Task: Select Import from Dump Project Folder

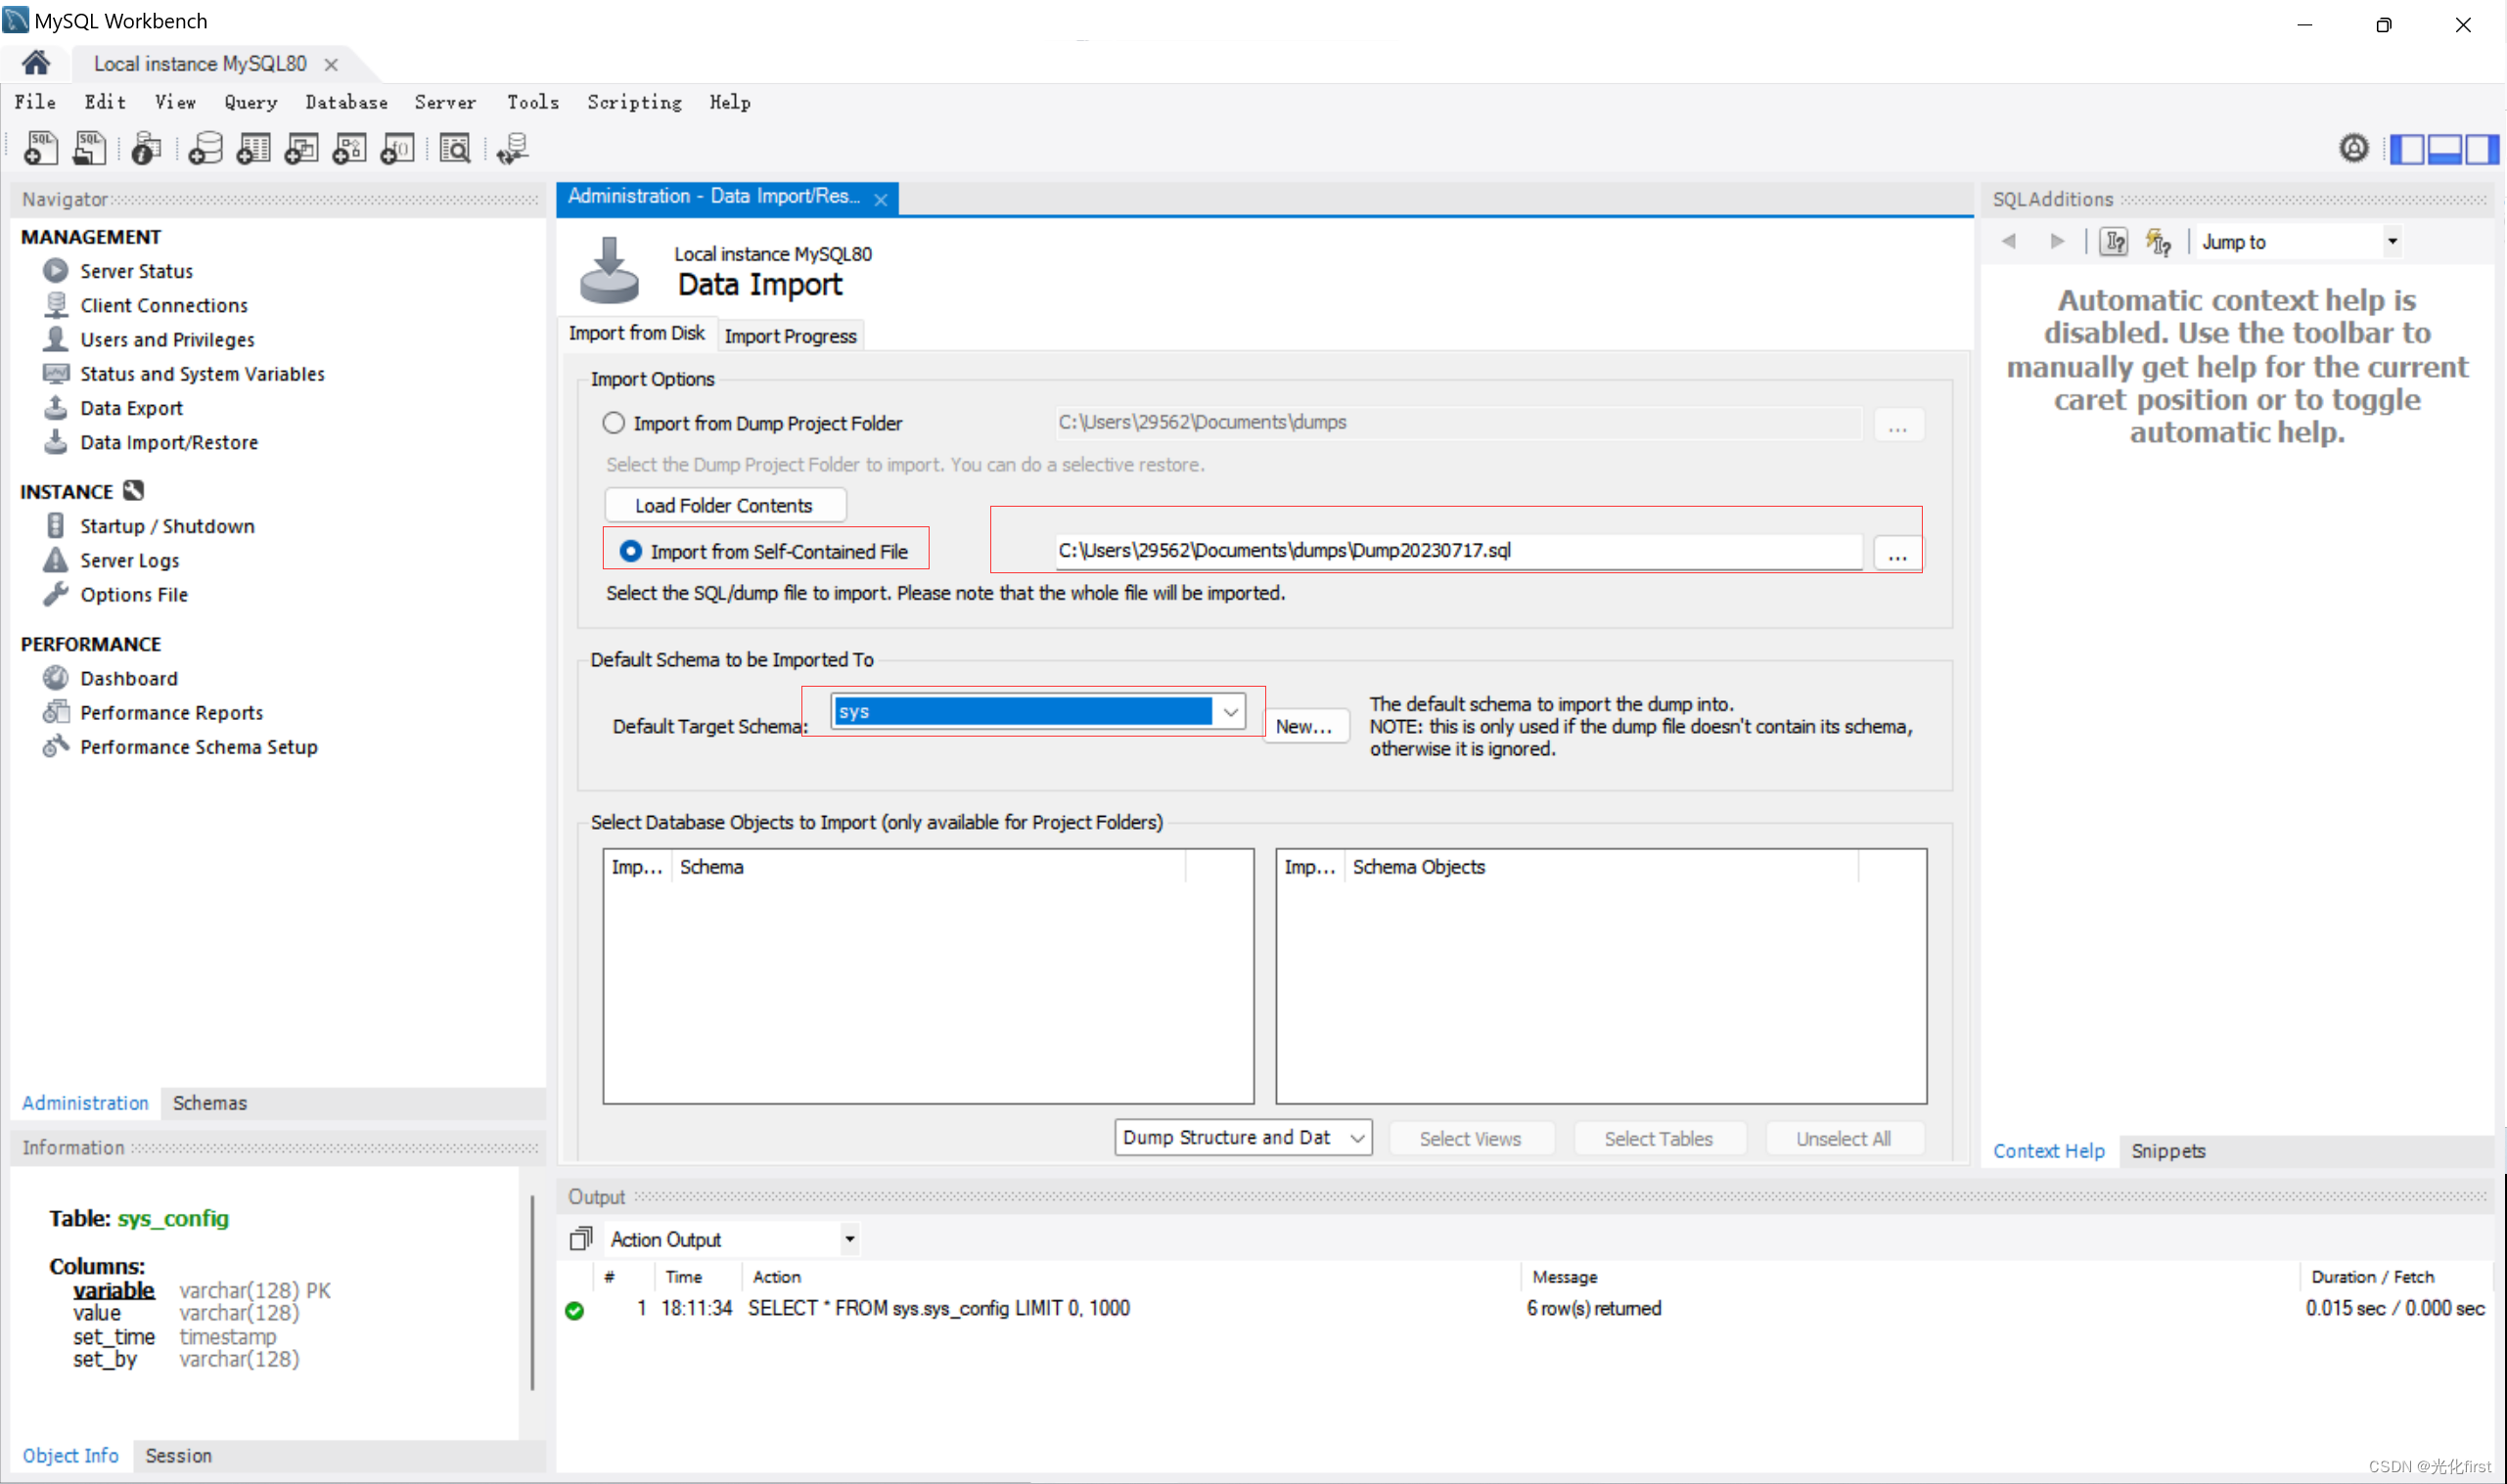Action: (613, 423)
